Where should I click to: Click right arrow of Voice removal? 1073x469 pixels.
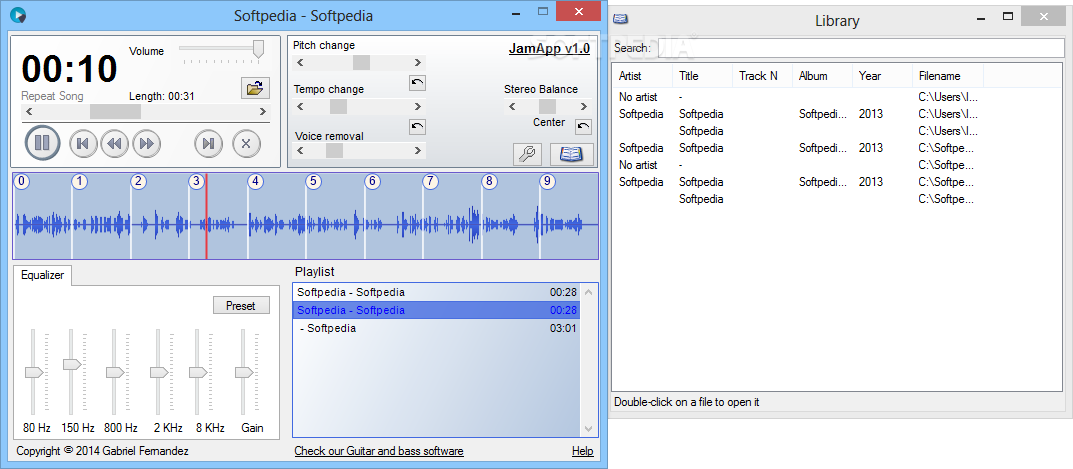(x=417, y=151)
